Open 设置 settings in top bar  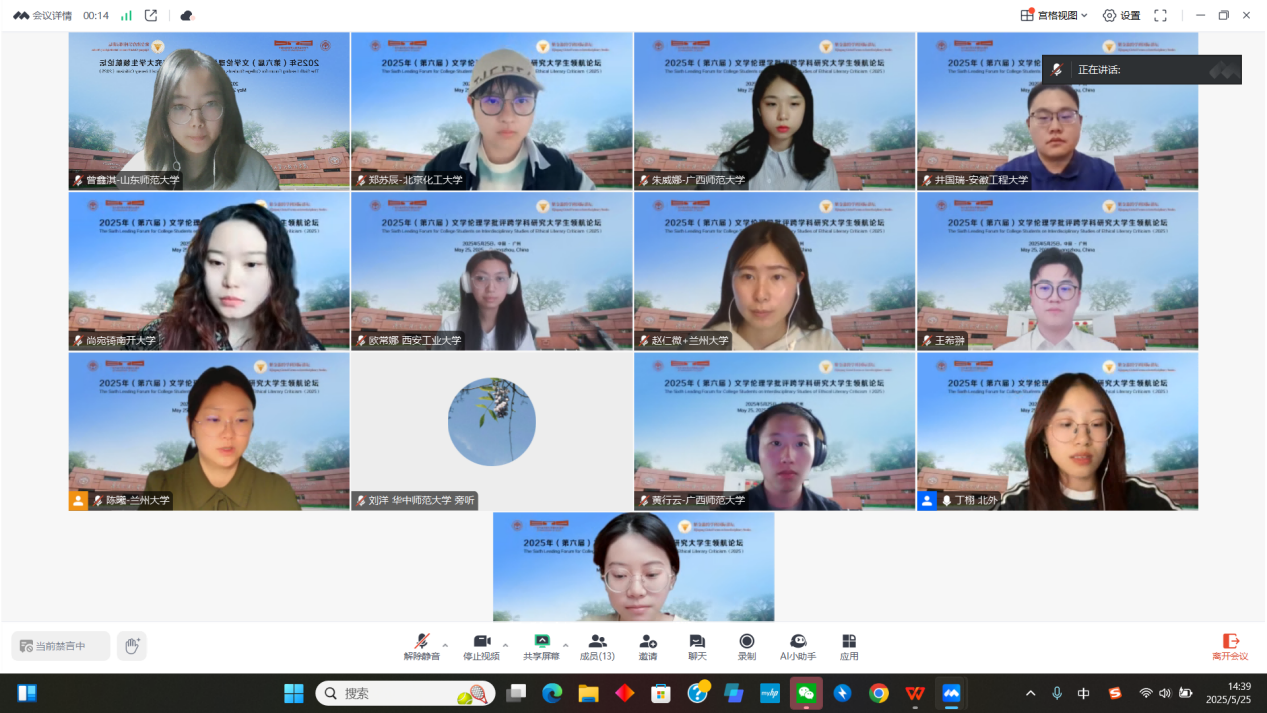[1121, 15]
